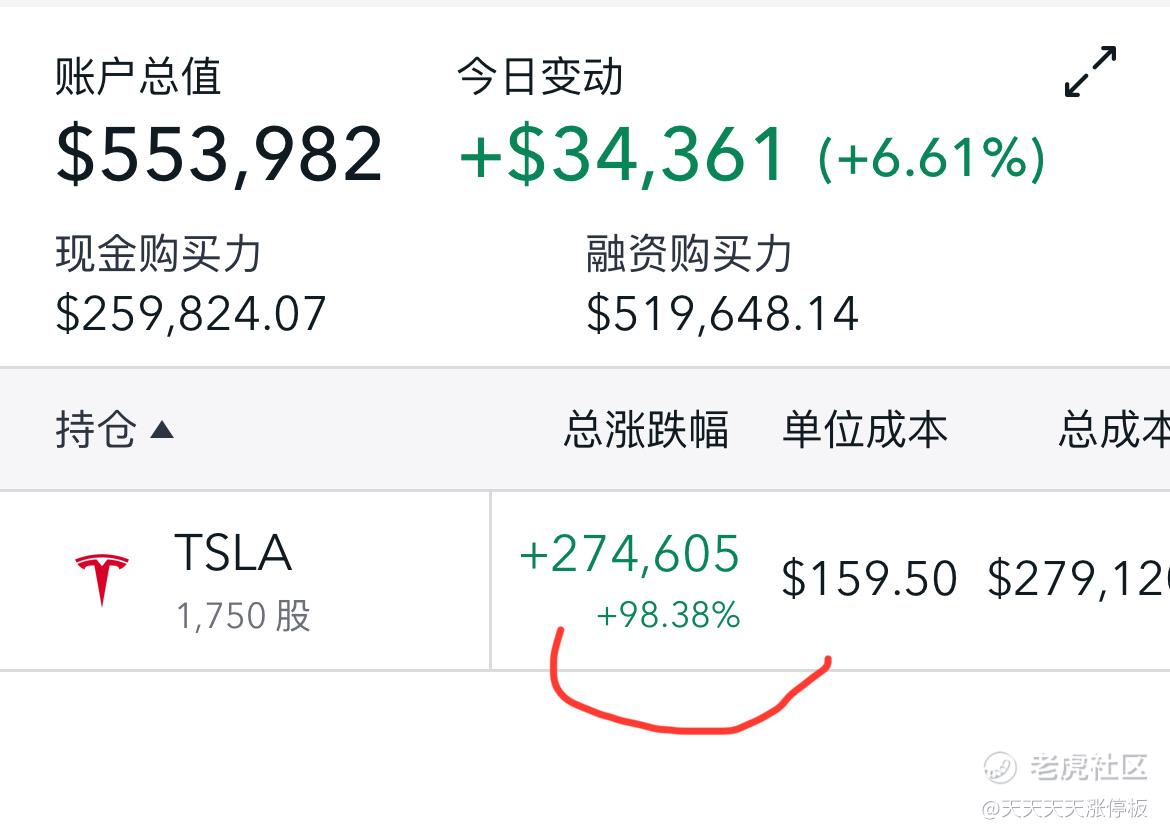Image resolution: width=1170 pixels, height=835 pixels.
Task: Sort by 总涨跌幅 column header
Action: 646,430
